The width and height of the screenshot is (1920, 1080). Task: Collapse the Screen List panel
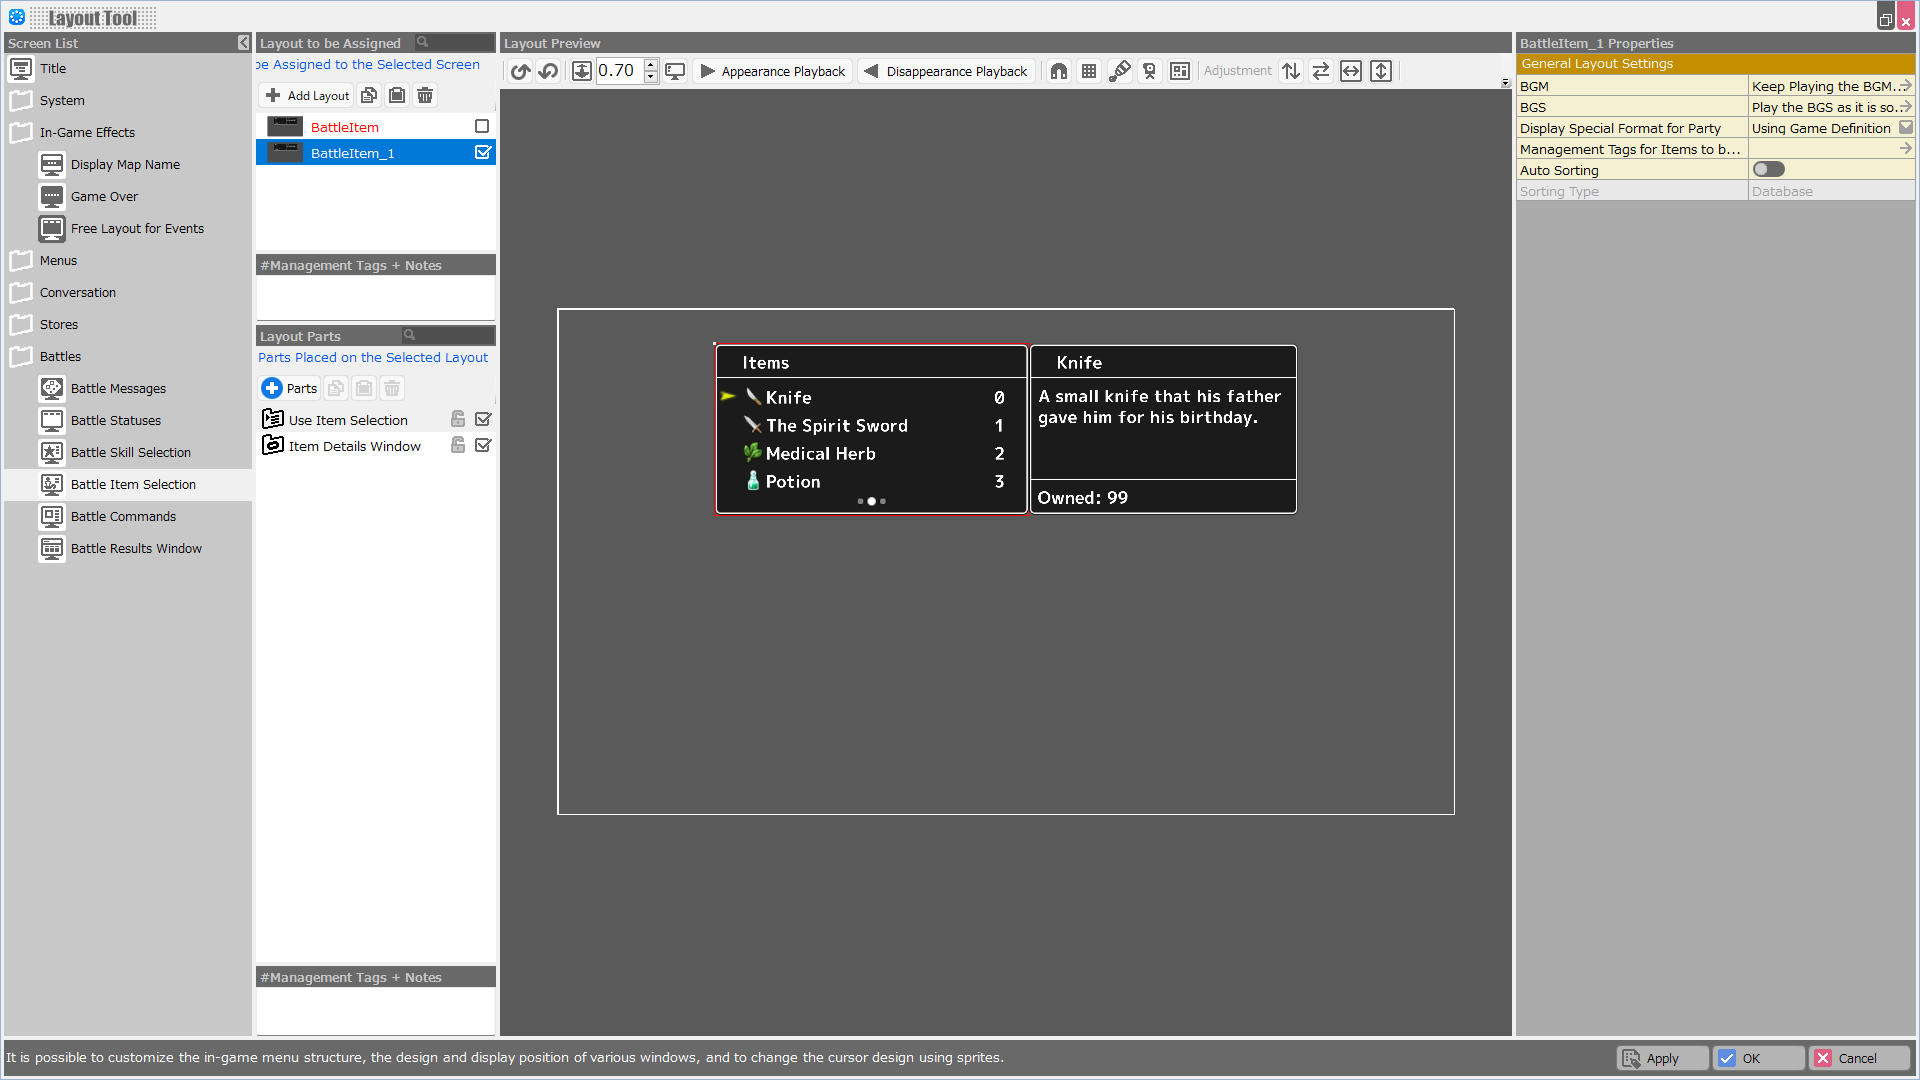[x=243, y=43]
